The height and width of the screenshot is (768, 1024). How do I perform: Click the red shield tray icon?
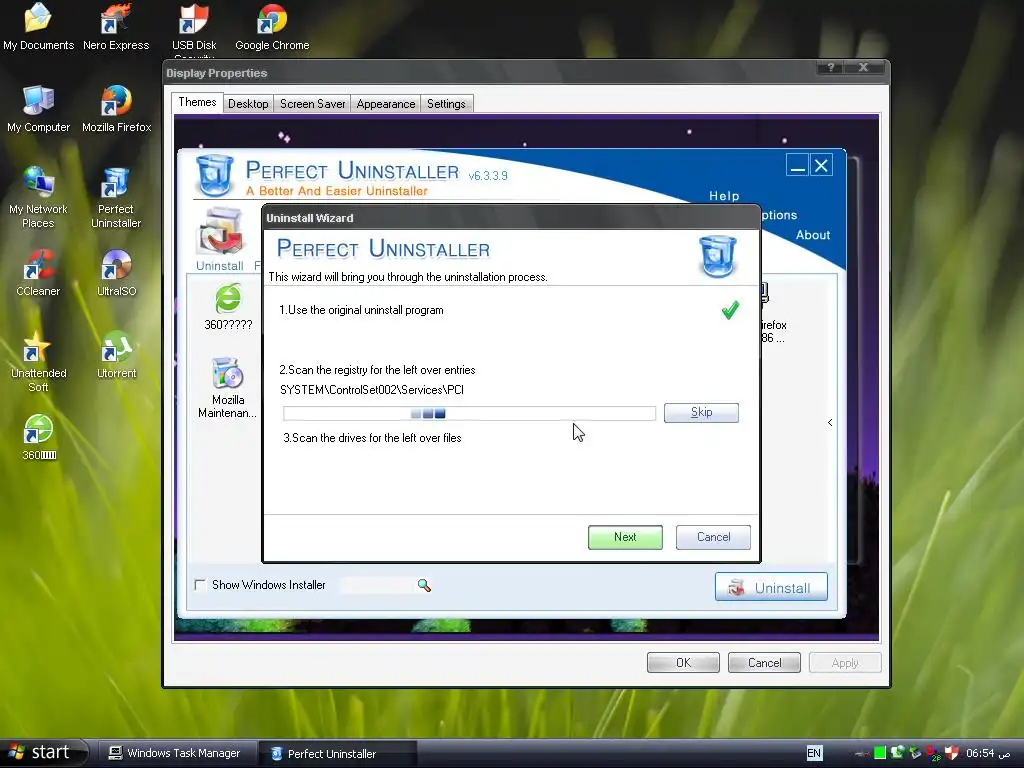point(952,753)
